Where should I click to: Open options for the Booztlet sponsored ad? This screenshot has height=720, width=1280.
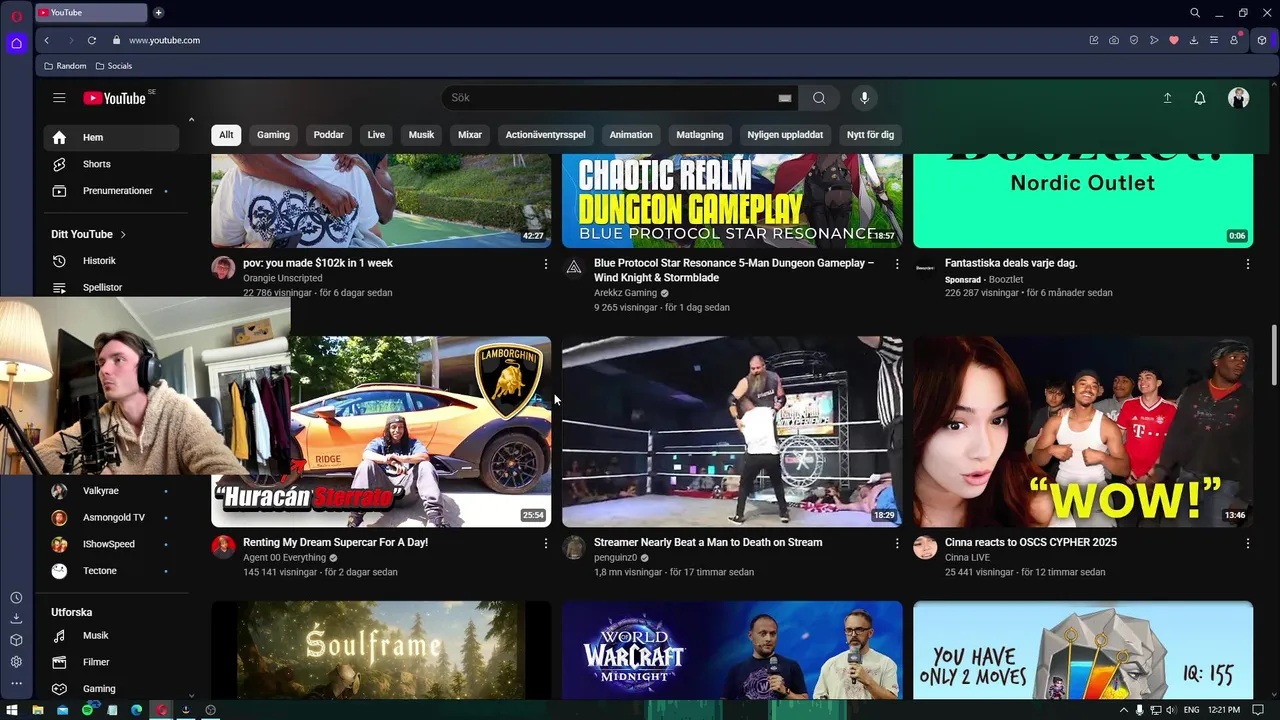click(1248, 264)
